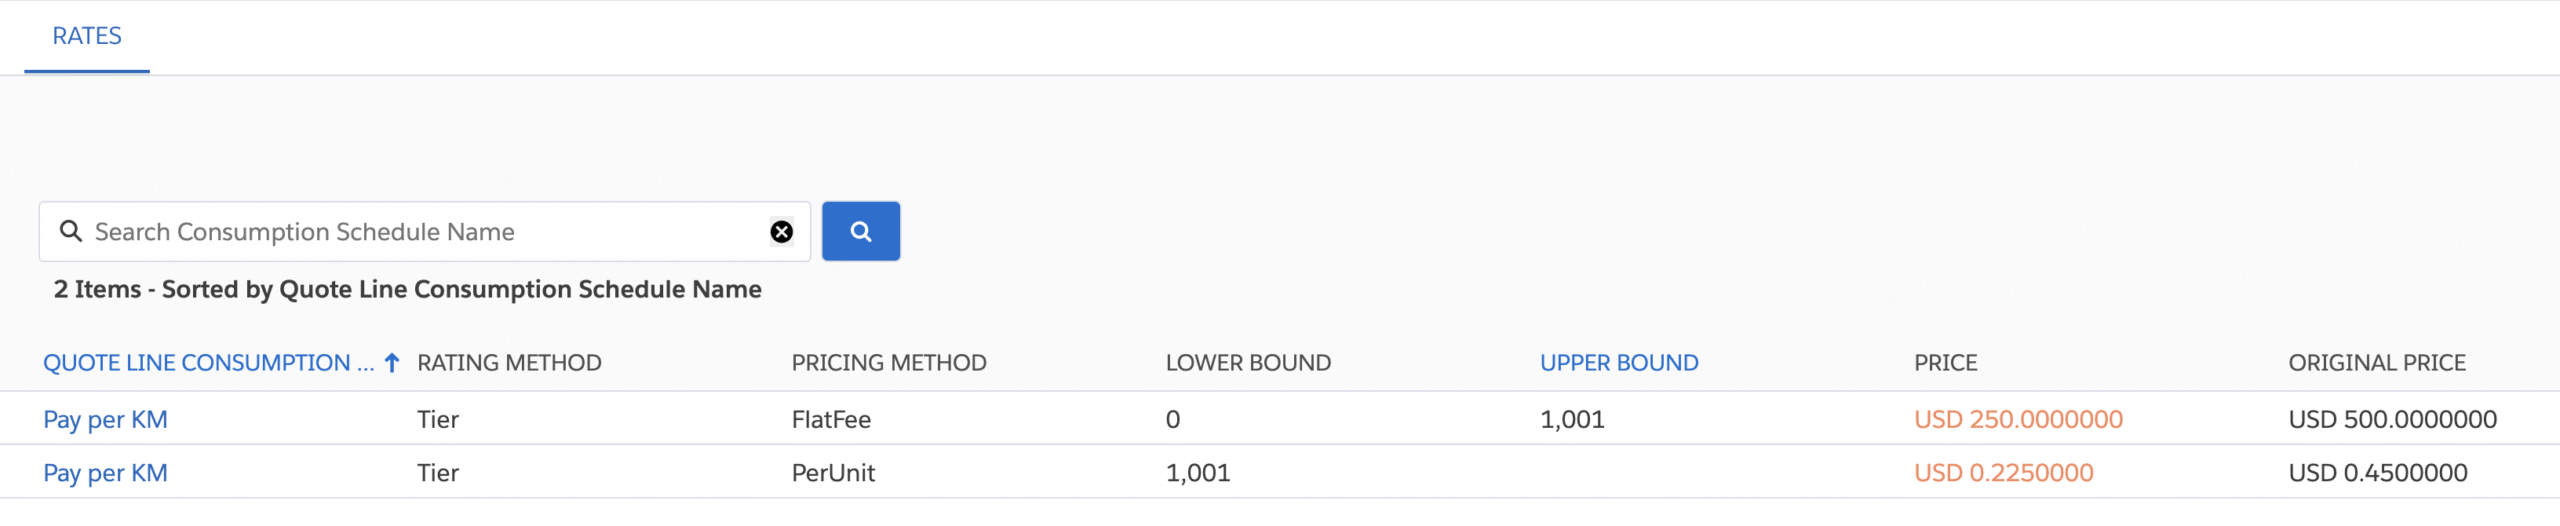
Task: Select the USD 250.0000000 price cell
Action: [2018, 419]
